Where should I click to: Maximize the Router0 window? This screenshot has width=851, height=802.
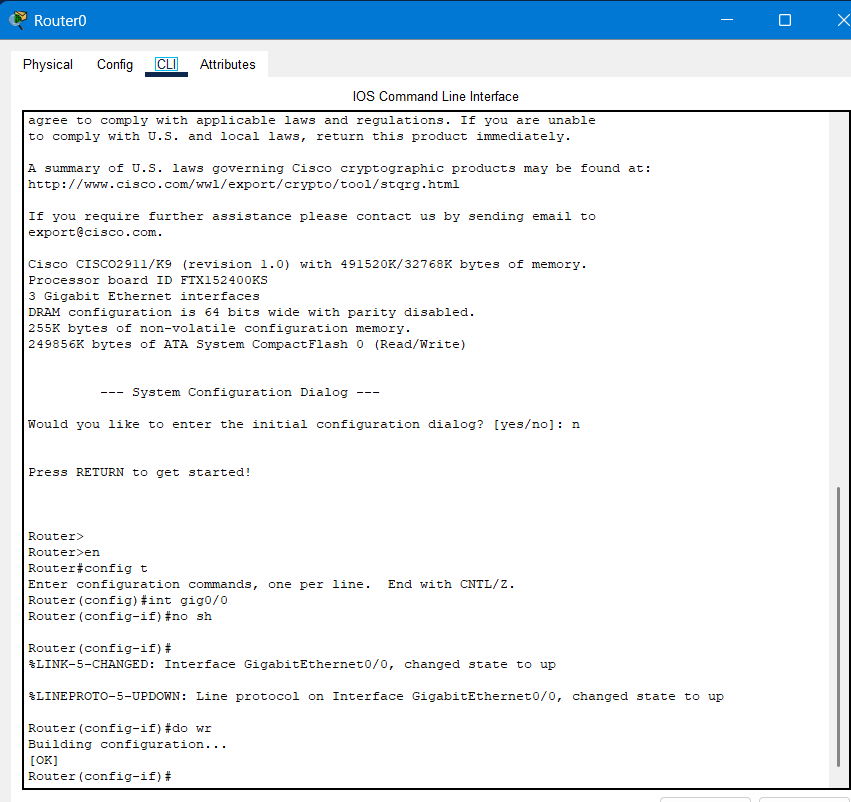coord(784,20)
